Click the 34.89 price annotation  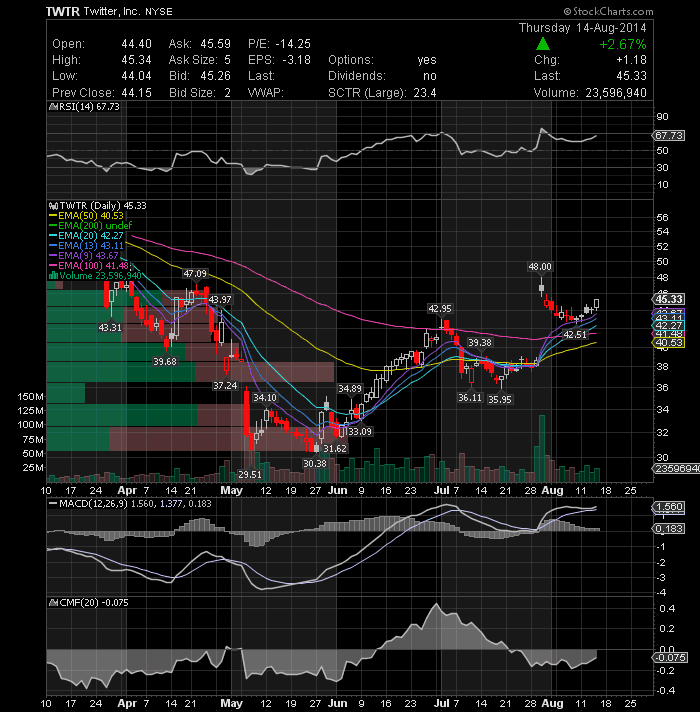(x=350, y=389)
